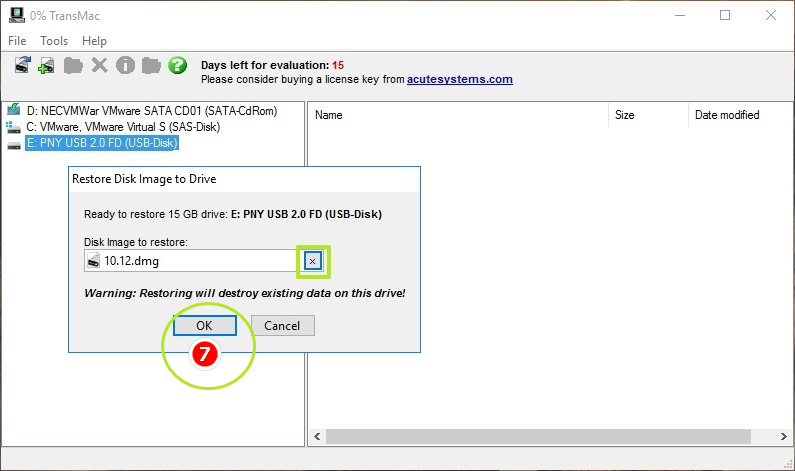The height and width of the screenshot is (471, 795).
Task: Click the dmg file icon in image field
Action: 93,261
